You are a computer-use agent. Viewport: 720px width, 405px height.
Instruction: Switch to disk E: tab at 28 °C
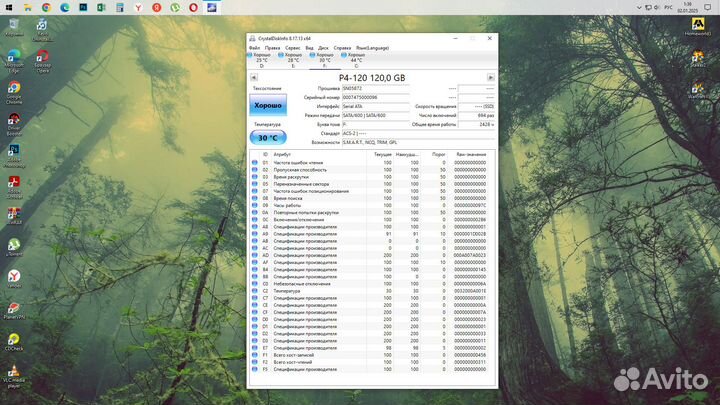tap(293, 60)
